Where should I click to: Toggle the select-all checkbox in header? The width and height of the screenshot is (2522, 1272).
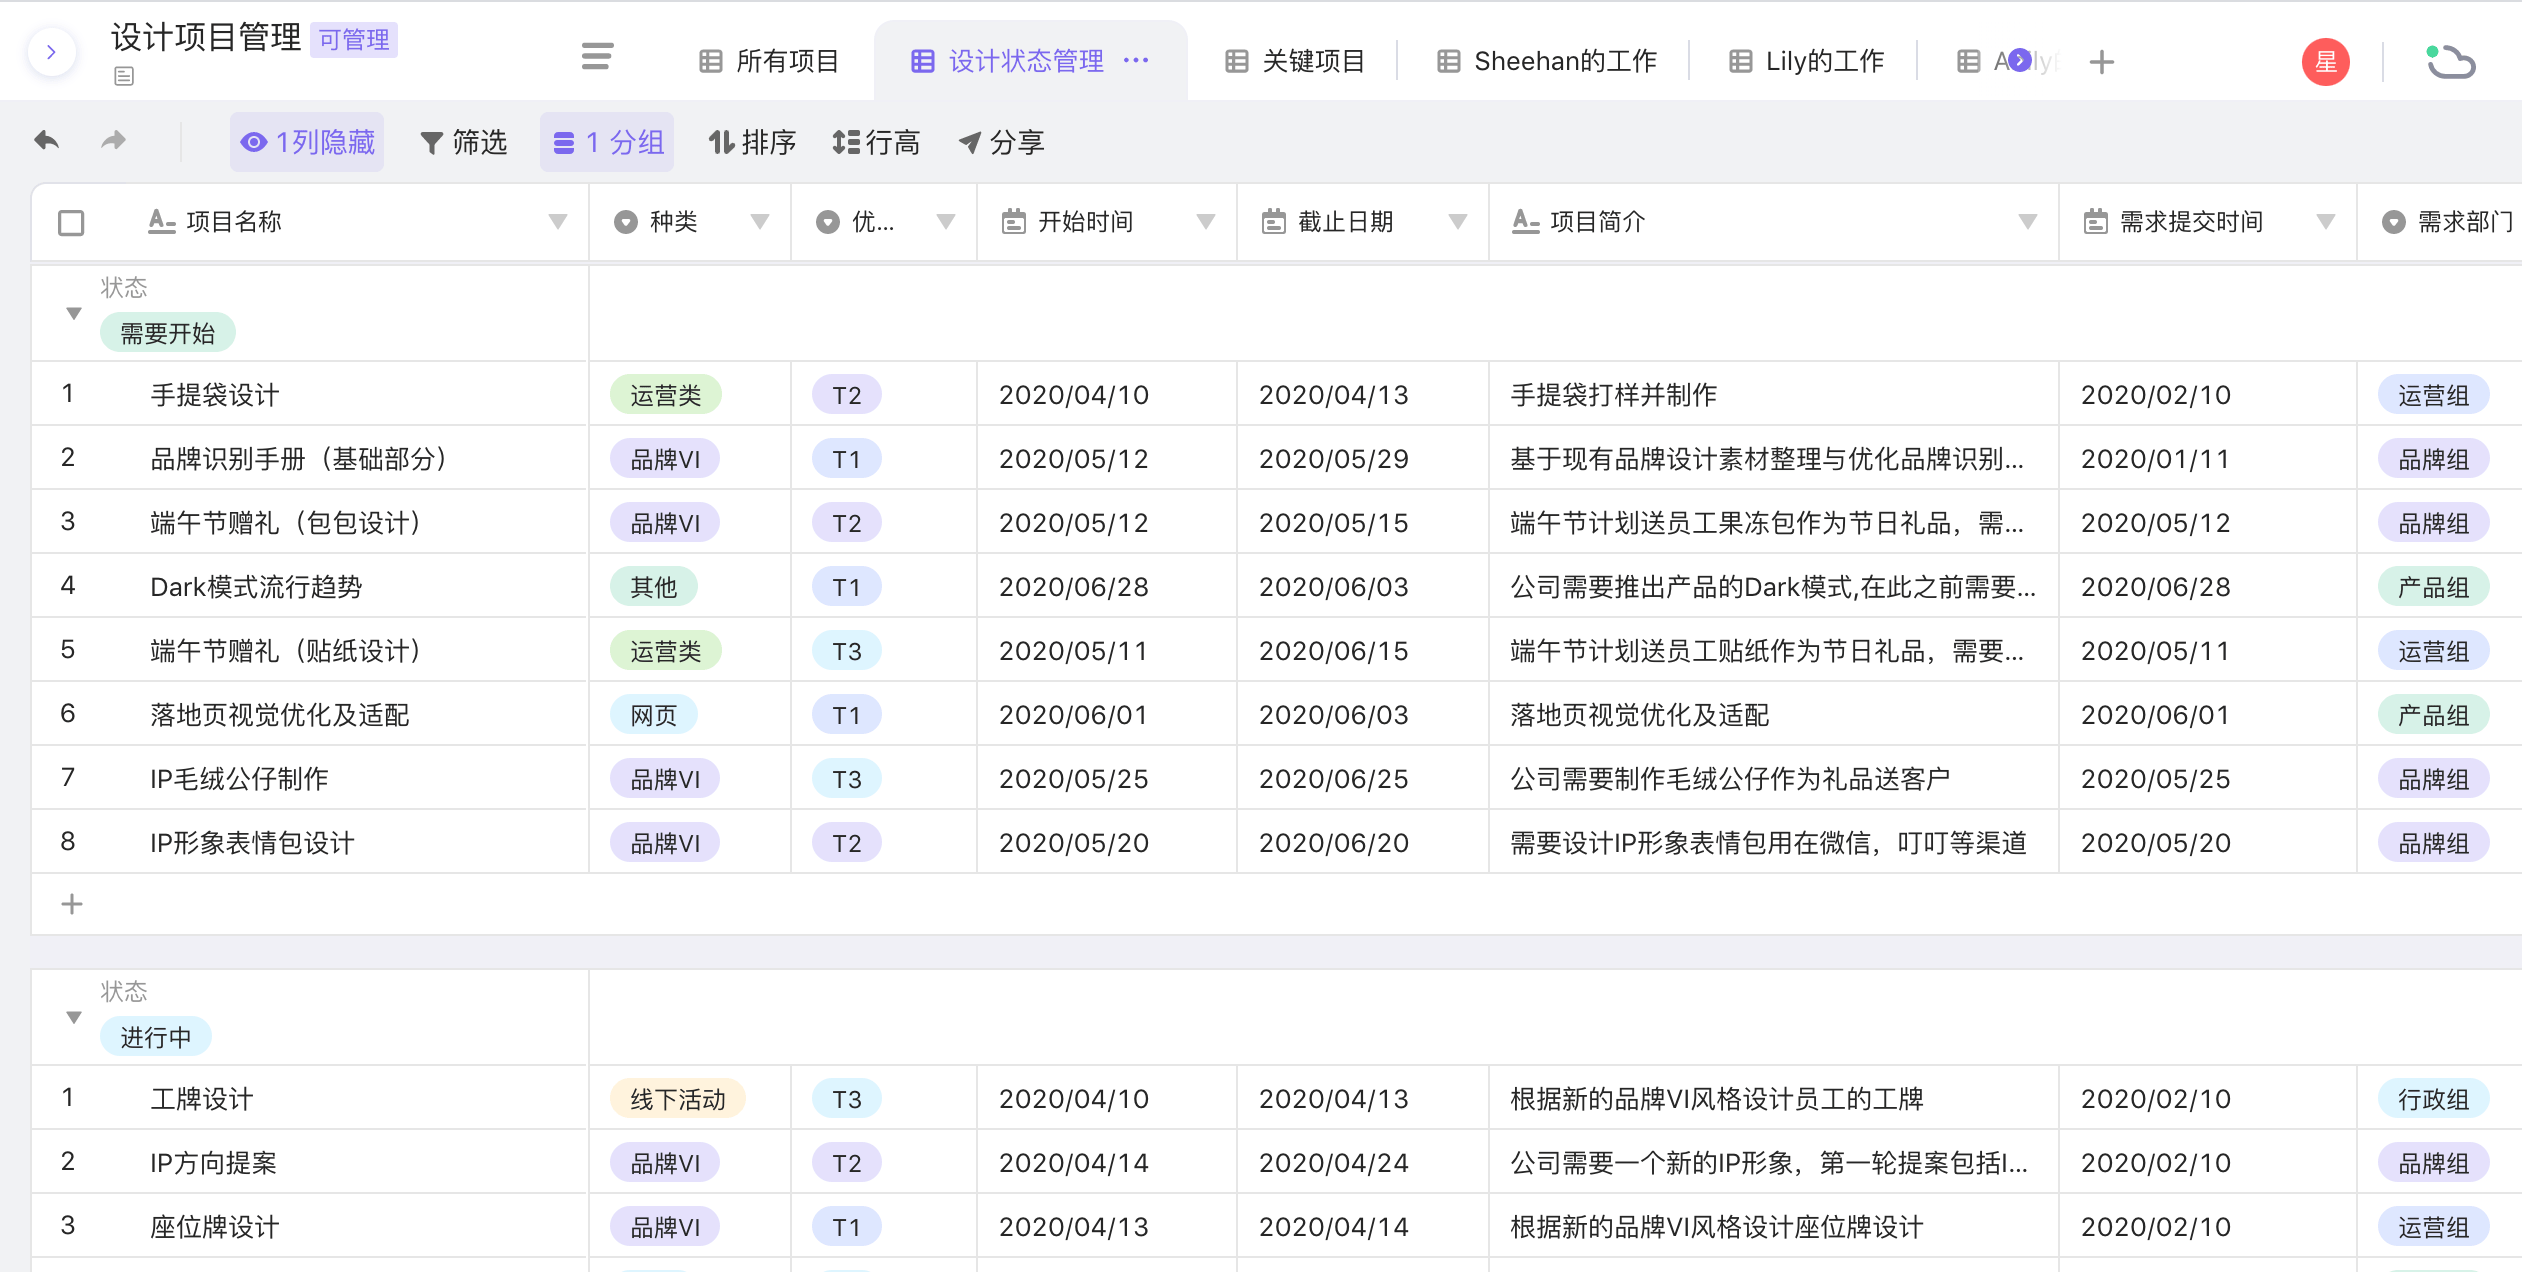point(71,222)
